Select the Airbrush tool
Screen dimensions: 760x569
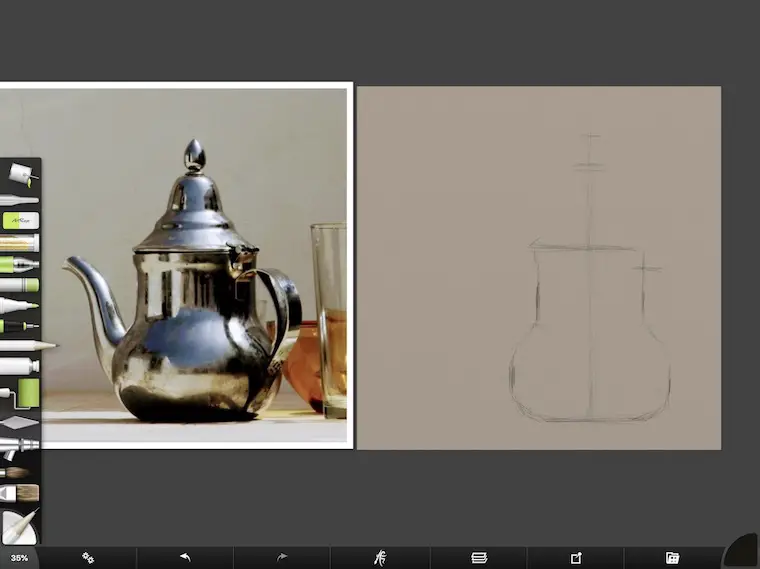click(19, 447)
